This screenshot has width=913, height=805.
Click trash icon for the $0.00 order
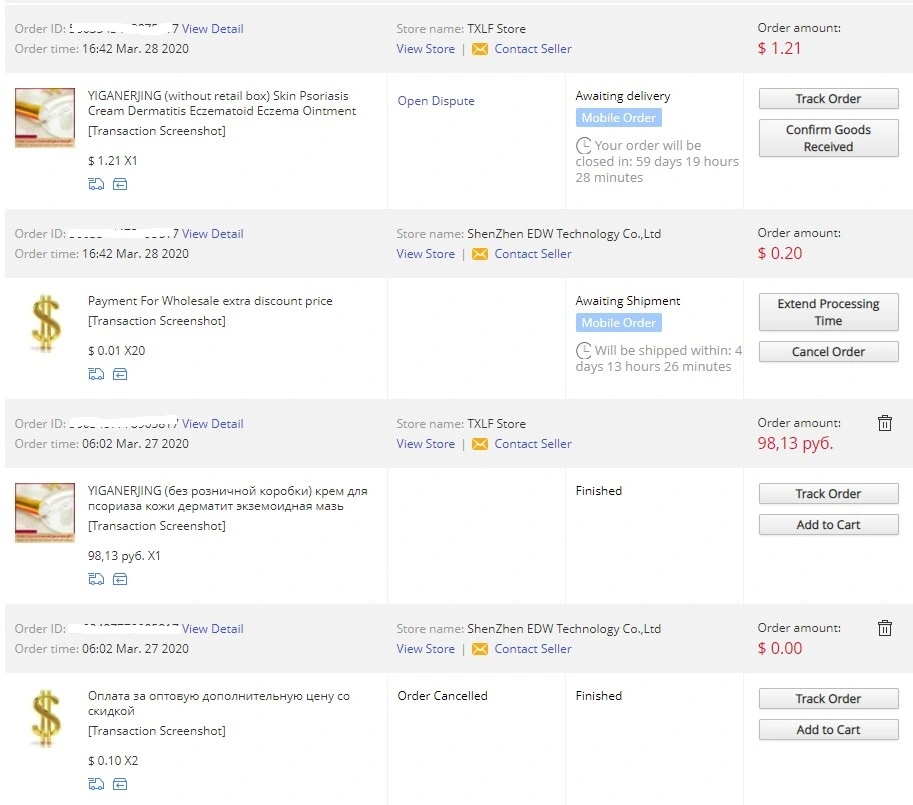[884, 628]
